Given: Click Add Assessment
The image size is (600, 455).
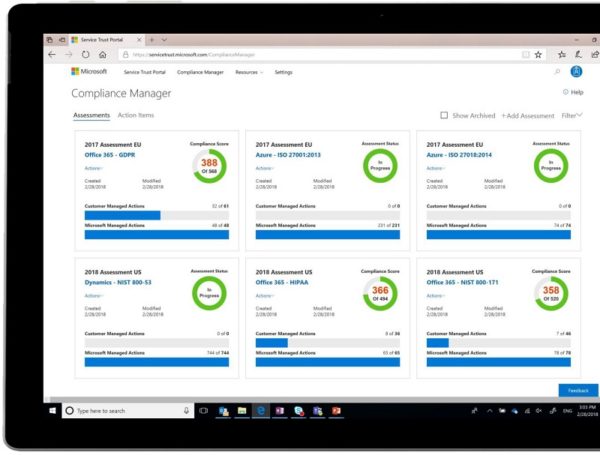Looking at the screenshot, I should pos(528,116).
